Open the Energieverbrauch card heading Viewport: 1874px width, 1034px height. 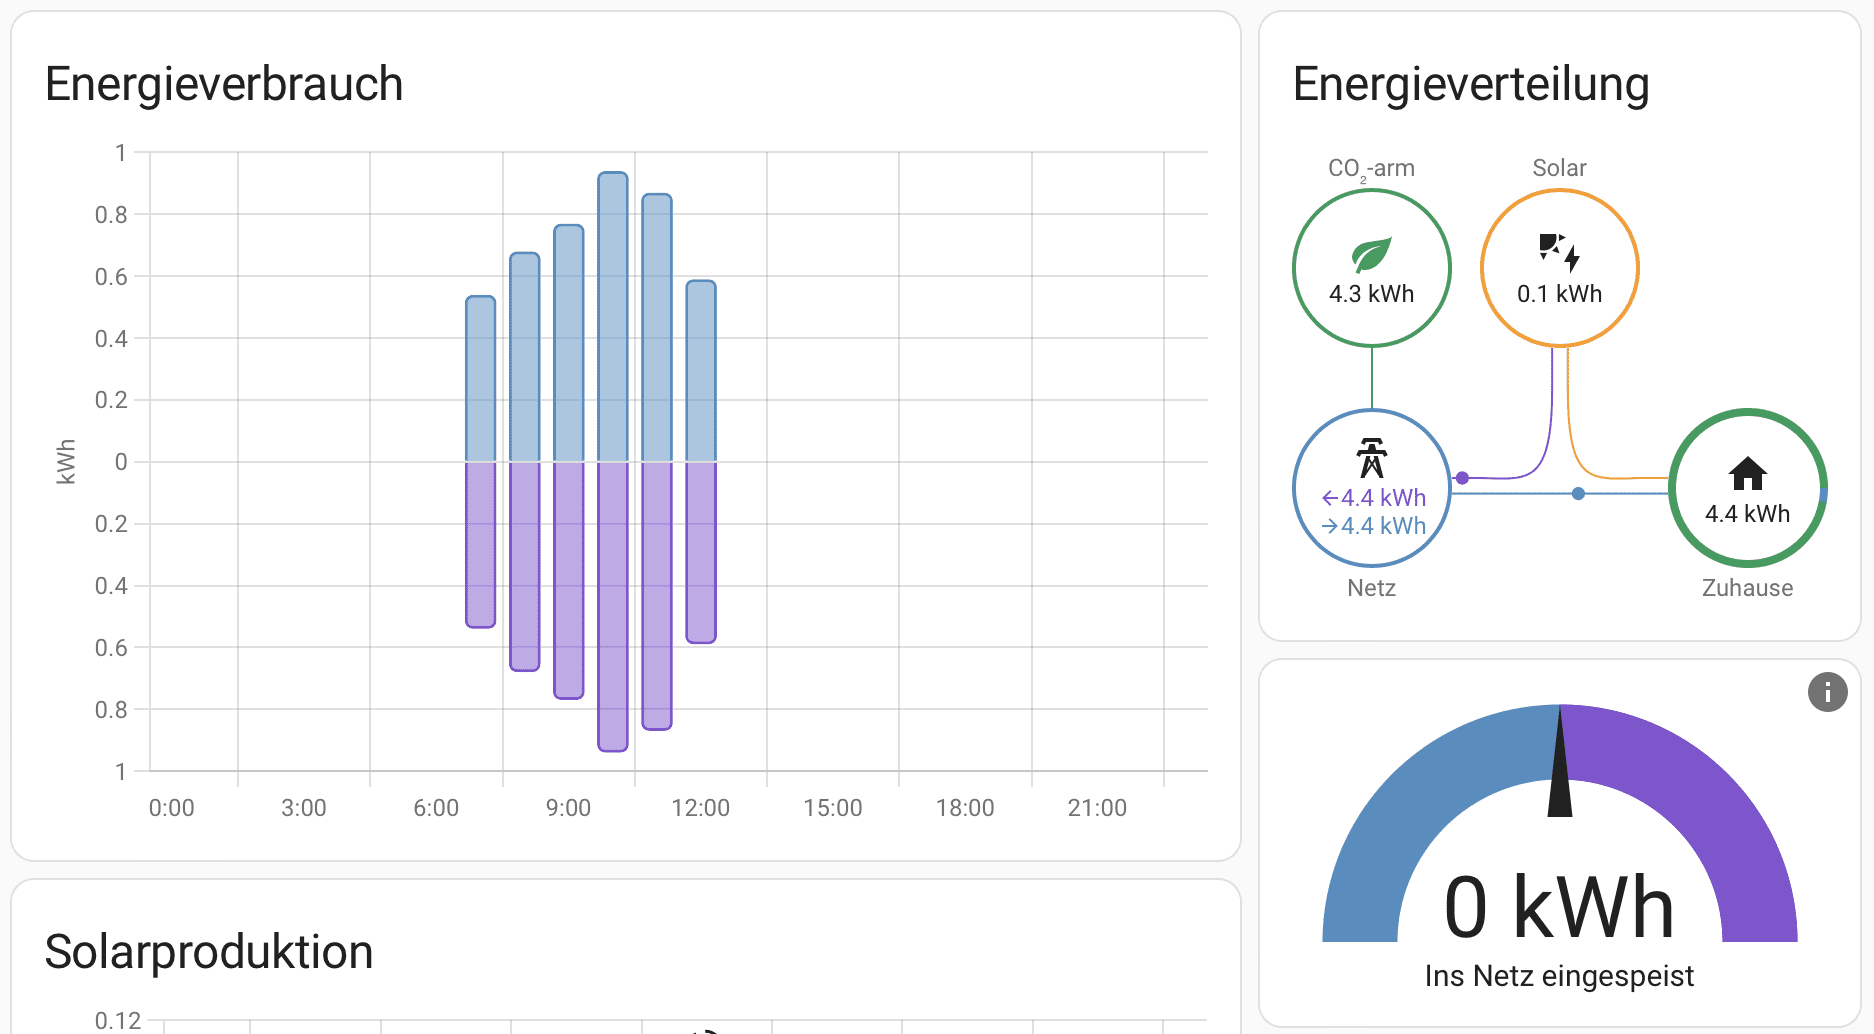(x=224, y=84)
